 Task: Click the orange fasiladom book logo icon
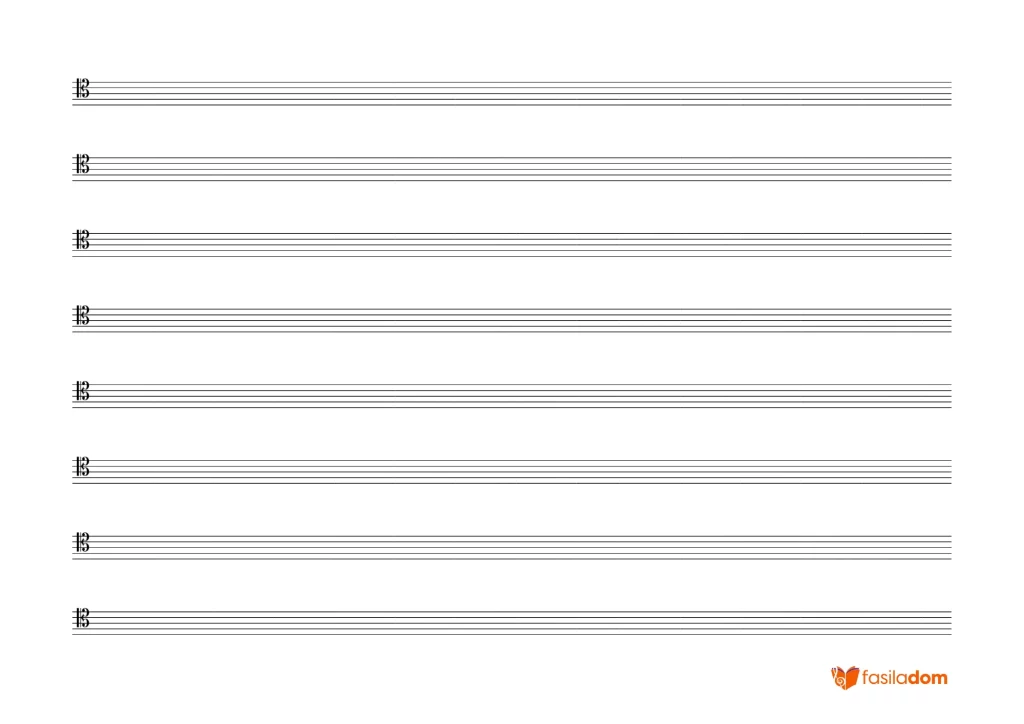[844, 678]
